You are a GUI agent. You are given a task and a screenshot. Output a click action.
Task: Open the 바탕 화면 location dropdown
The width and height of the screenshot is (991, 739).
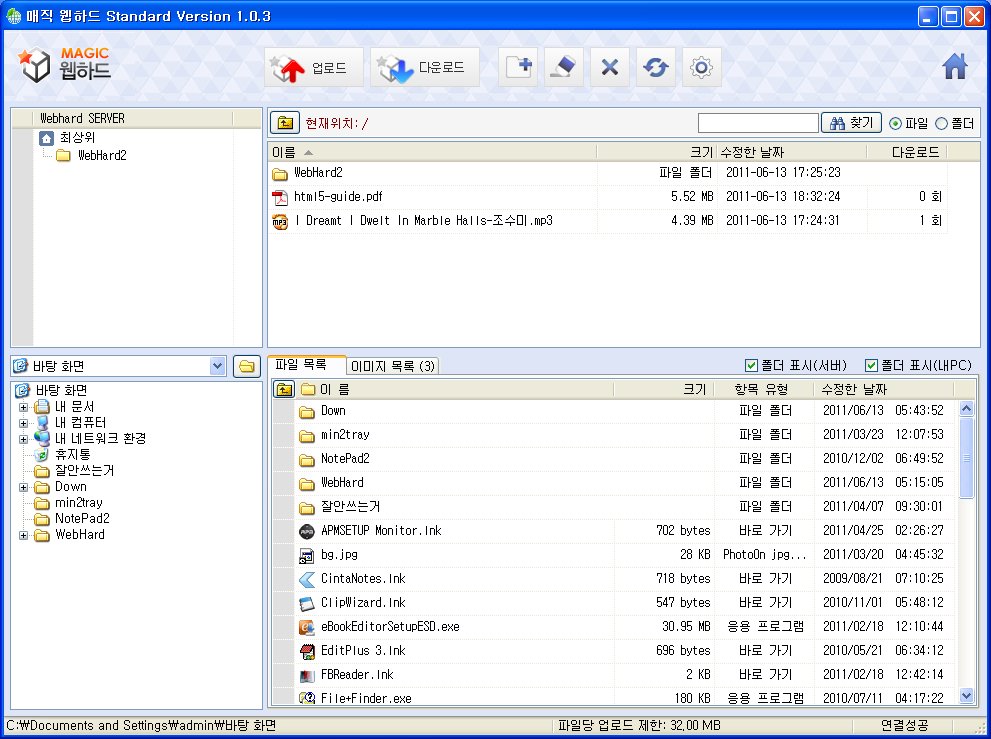tap(218, 366)
